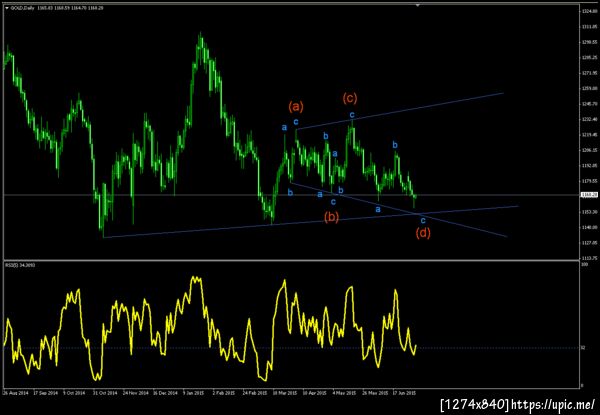Viewport: 600px width, 415px height.
Task: Click the yellow RSI line highest peak
Action: click(196, 278)
